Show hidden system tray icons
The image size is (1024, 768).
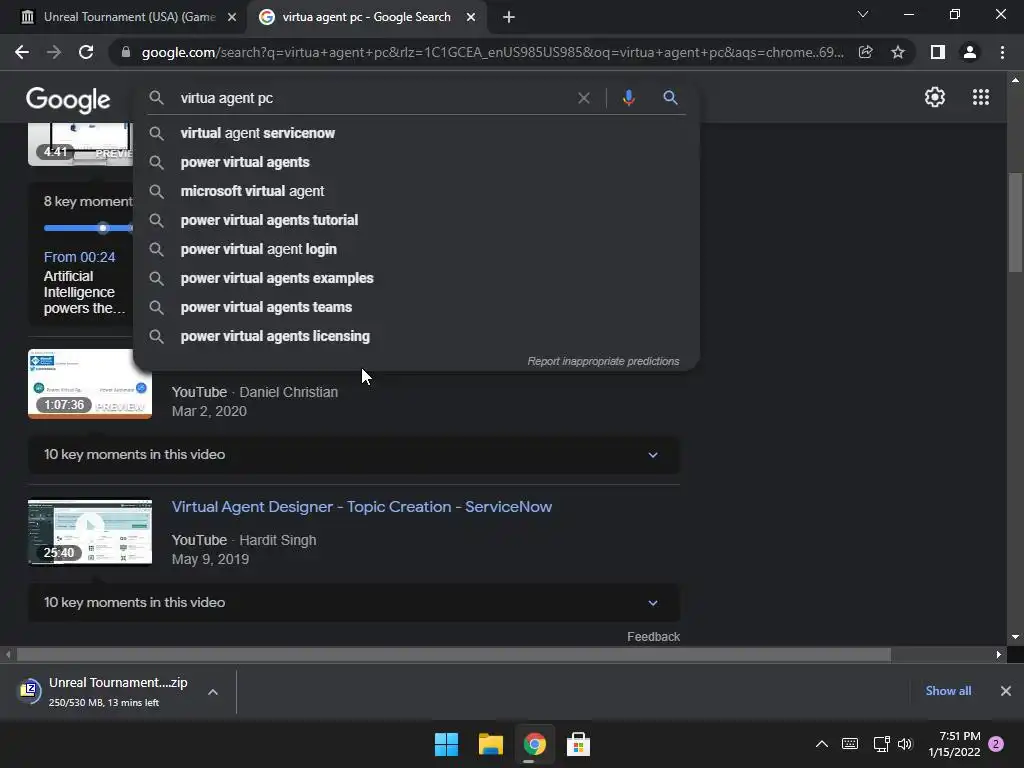point(822,744)
